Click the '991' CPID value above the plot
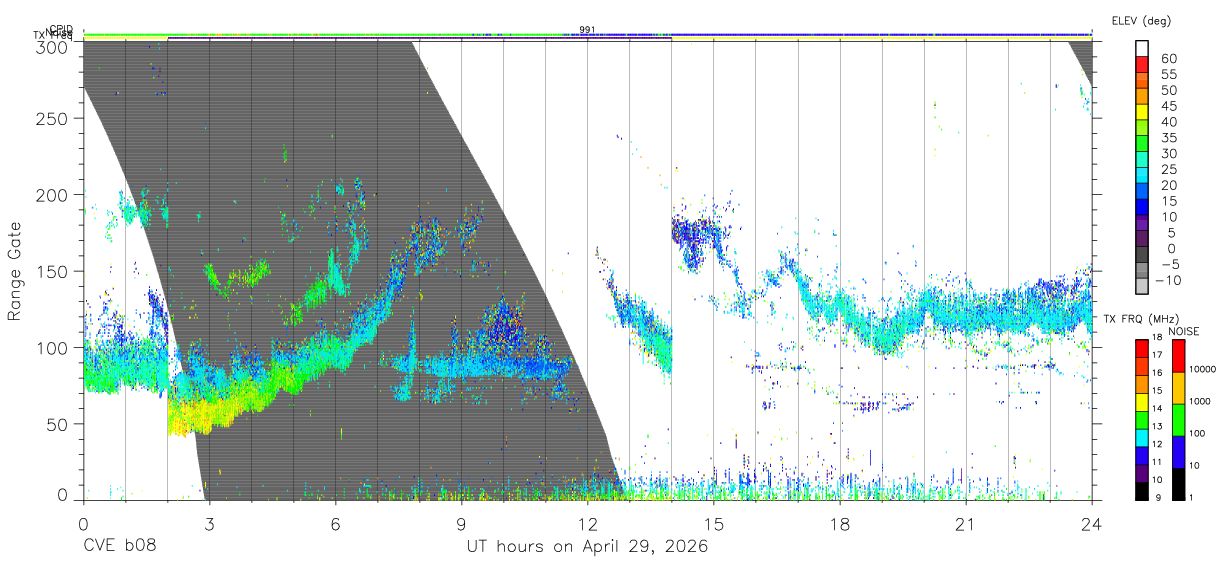The height and width of the screenshot is (567, 1228). (587, 30)
